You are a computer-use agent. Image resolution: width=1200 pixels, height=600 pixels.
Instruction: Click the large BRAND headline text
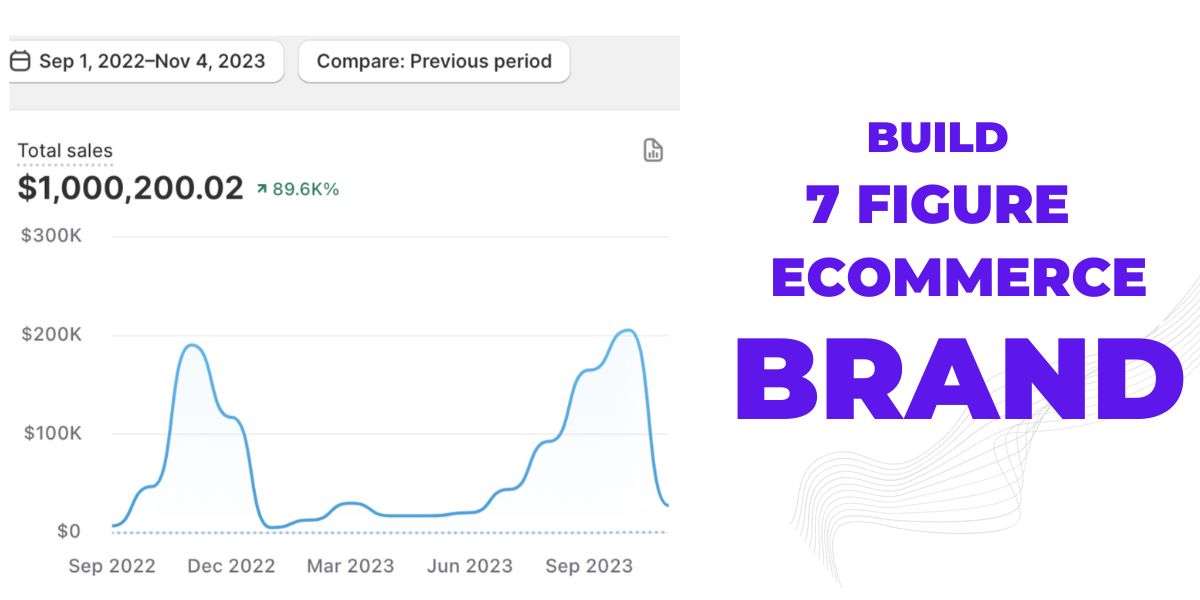(x=959, y=382)
